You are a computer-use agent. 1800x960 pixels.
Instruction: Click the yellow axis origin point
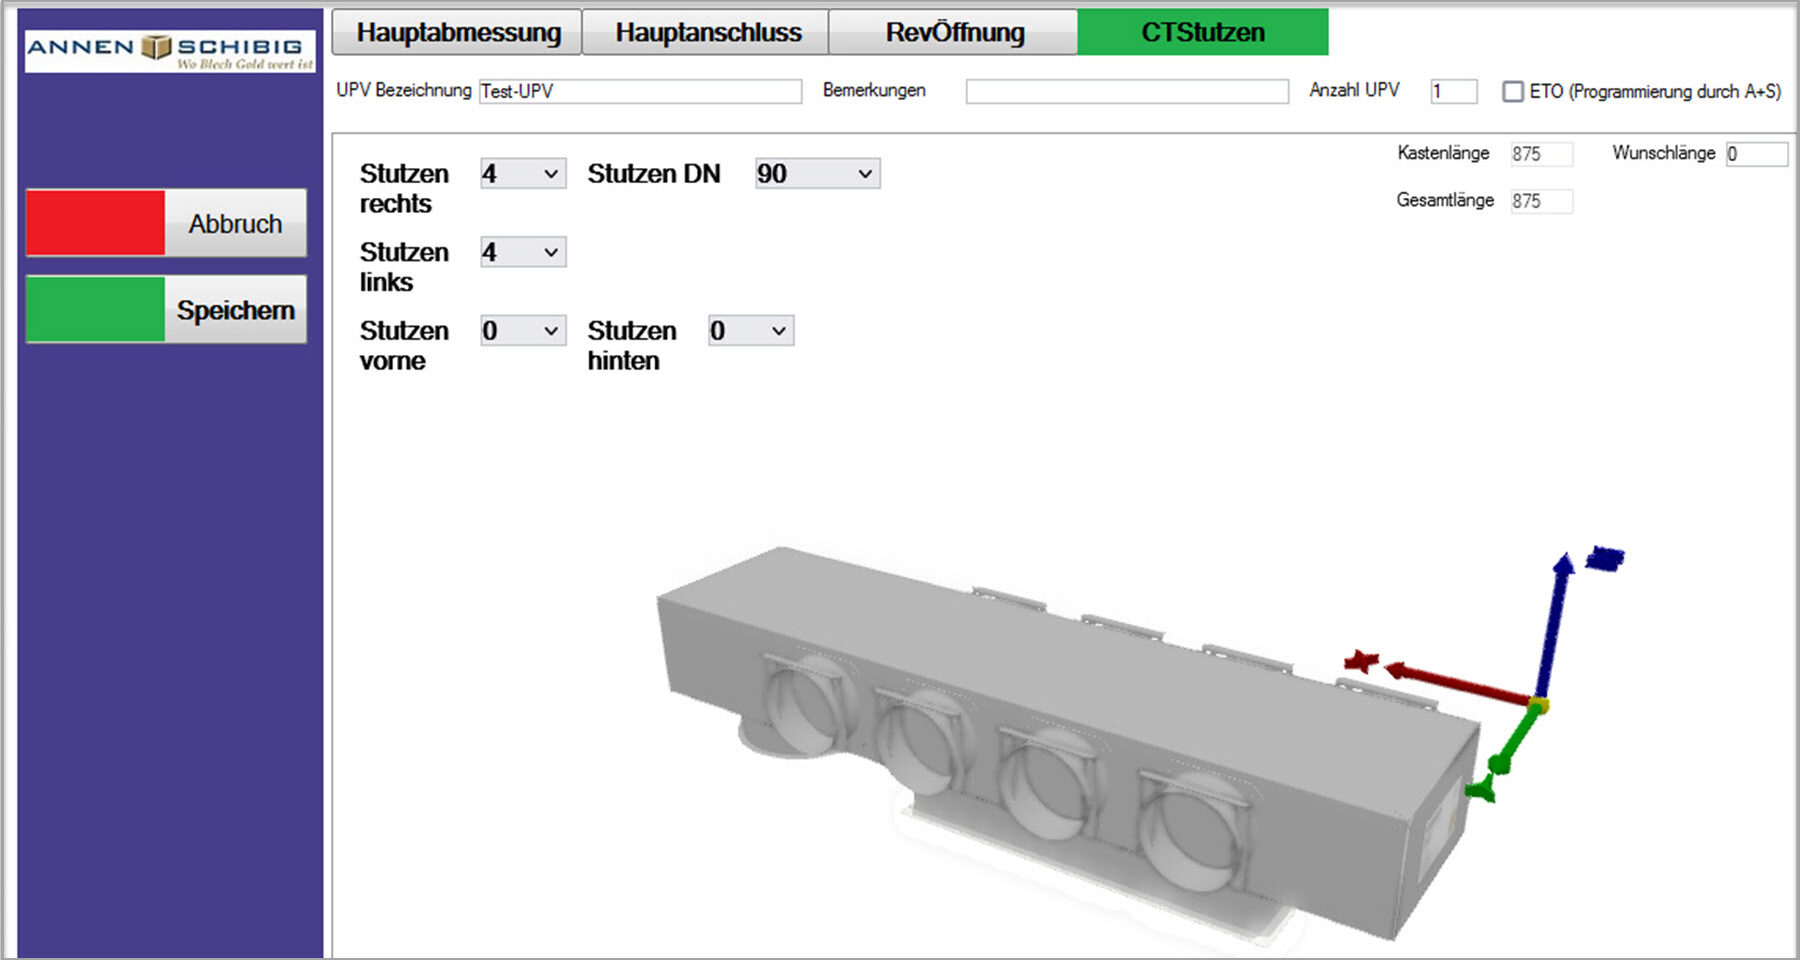[1539, 706]
